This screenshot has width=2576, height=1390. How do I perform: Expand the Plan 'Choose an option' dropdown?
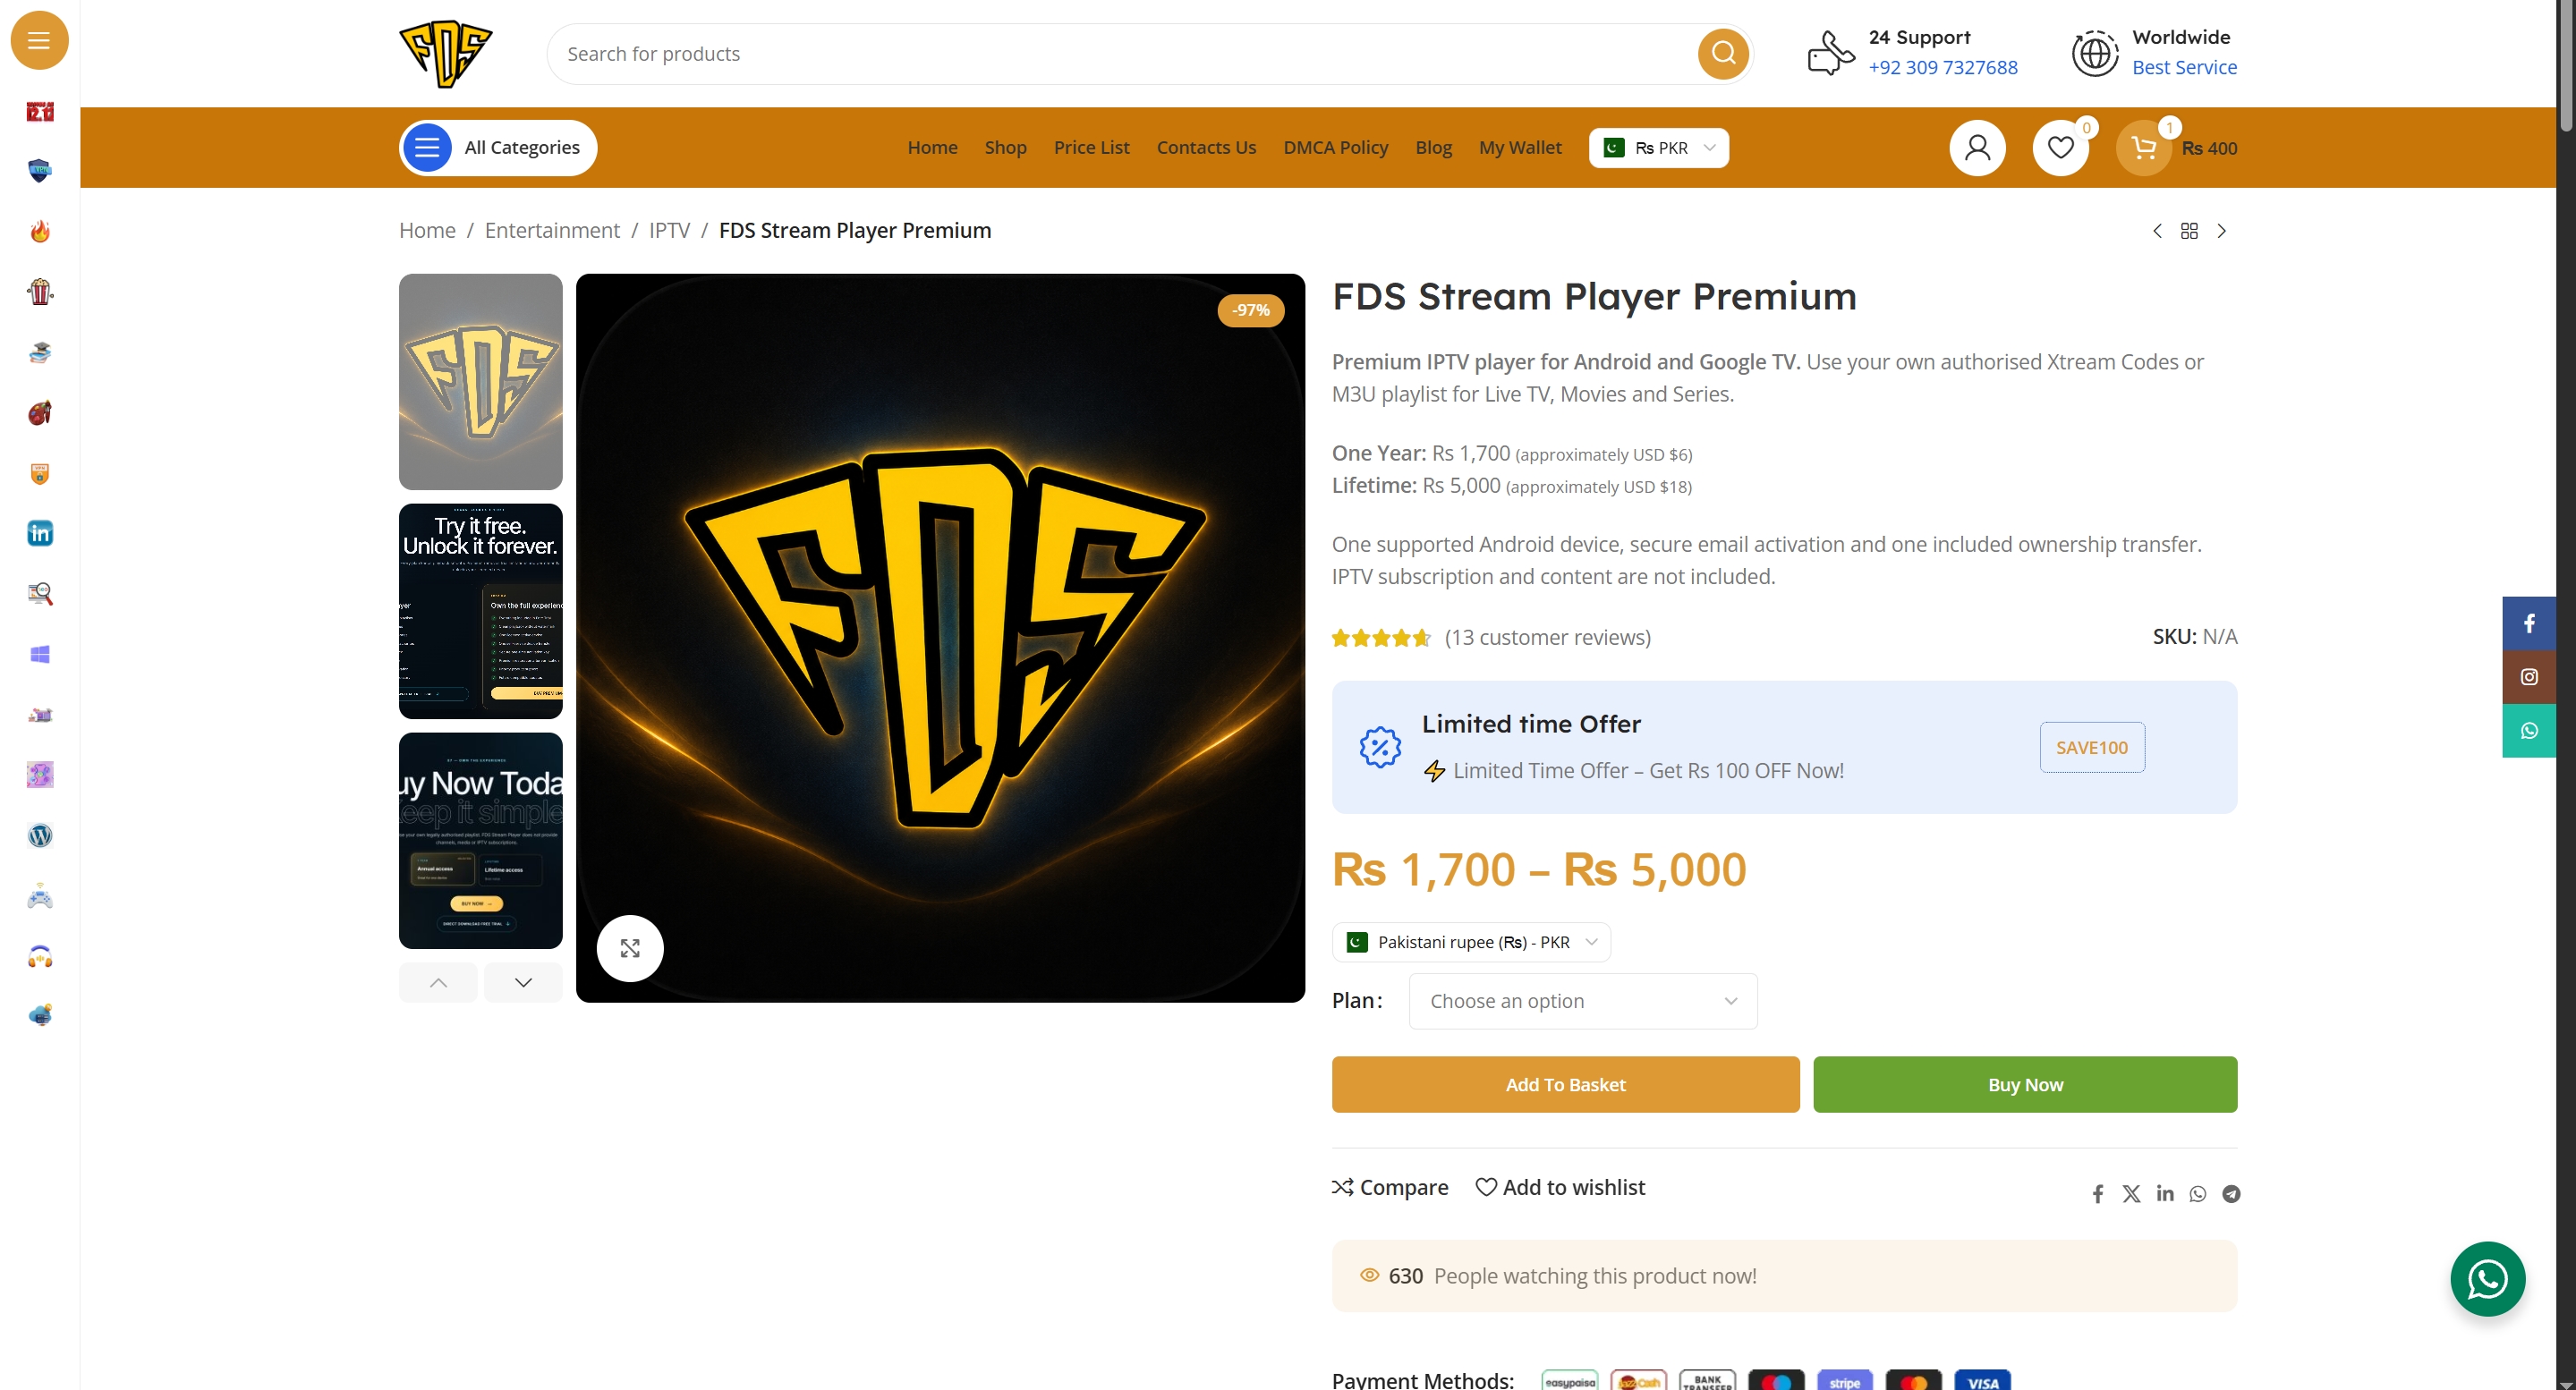pos(1582,1001)
